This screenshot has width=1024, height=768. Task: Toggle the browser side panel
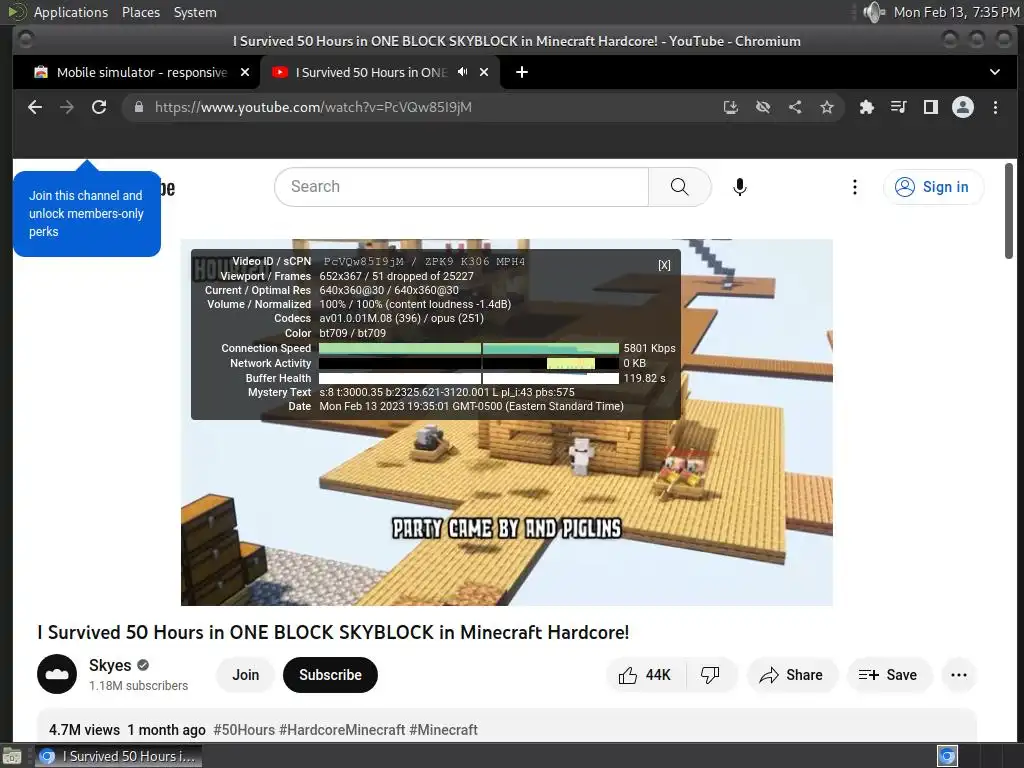tap(931, 107)
